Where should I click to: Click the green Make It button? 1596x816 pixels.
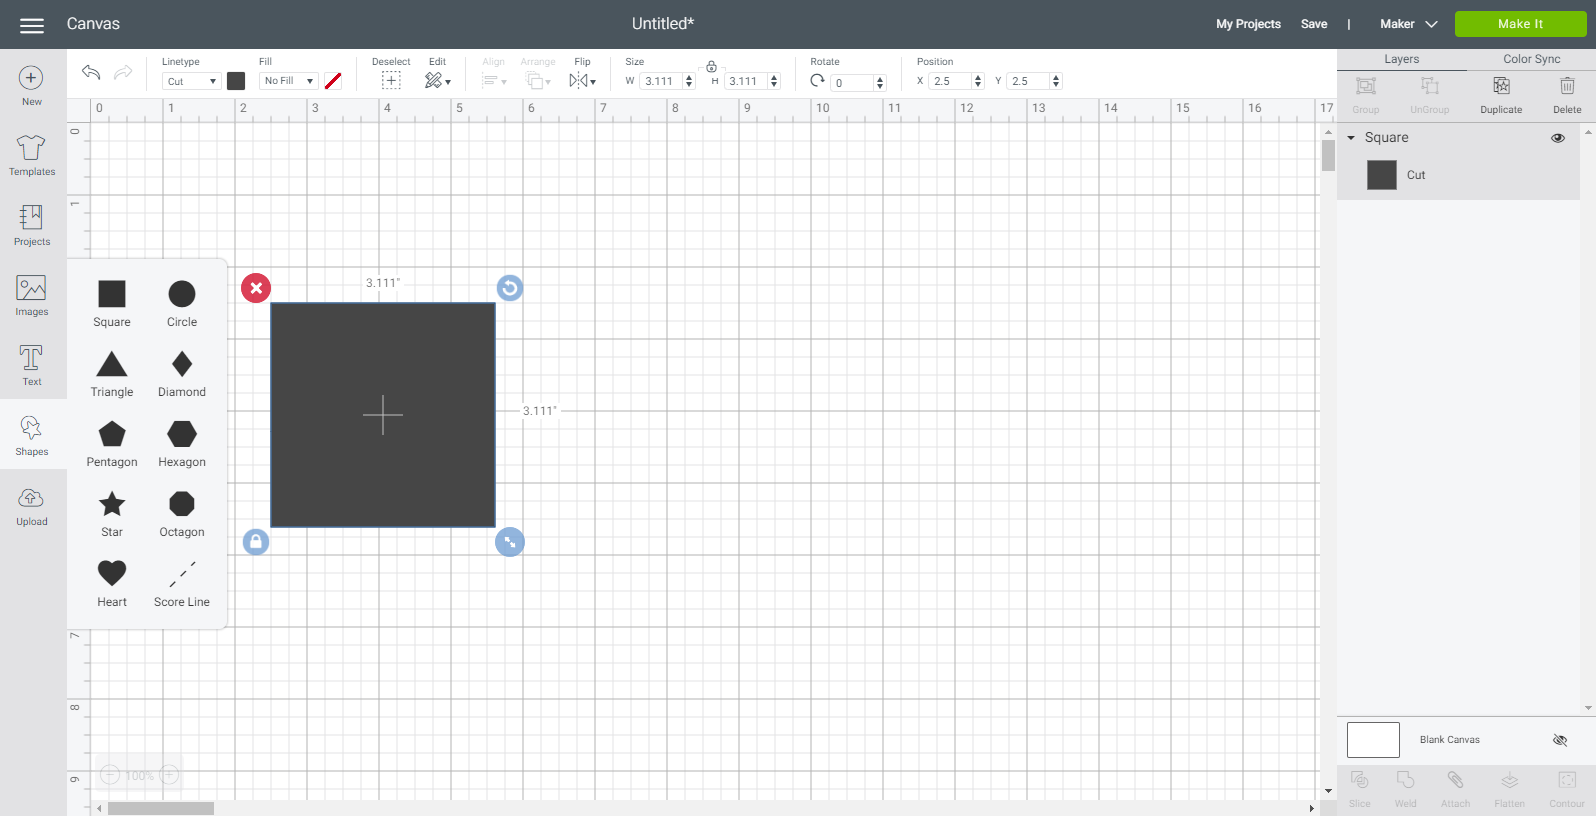pos(1520,24)
